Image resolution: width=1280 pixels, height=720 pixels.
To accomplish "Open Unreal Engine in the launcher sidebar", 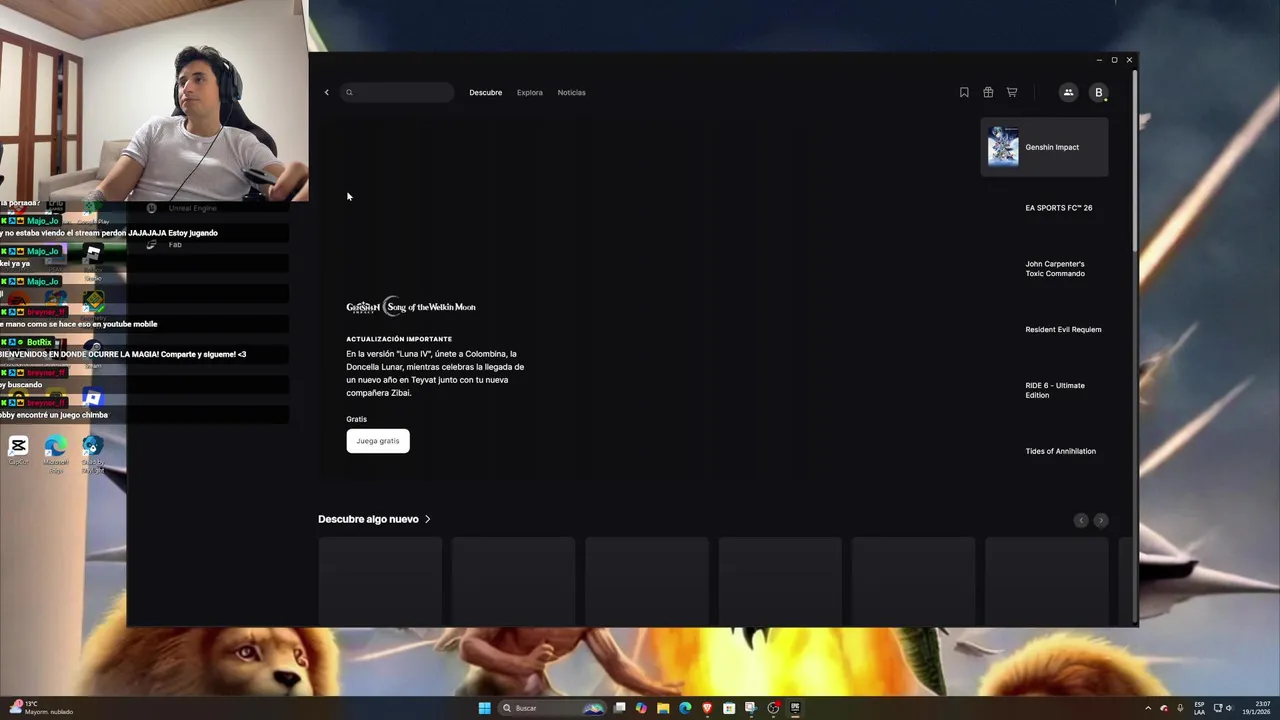I will (182, 208).
